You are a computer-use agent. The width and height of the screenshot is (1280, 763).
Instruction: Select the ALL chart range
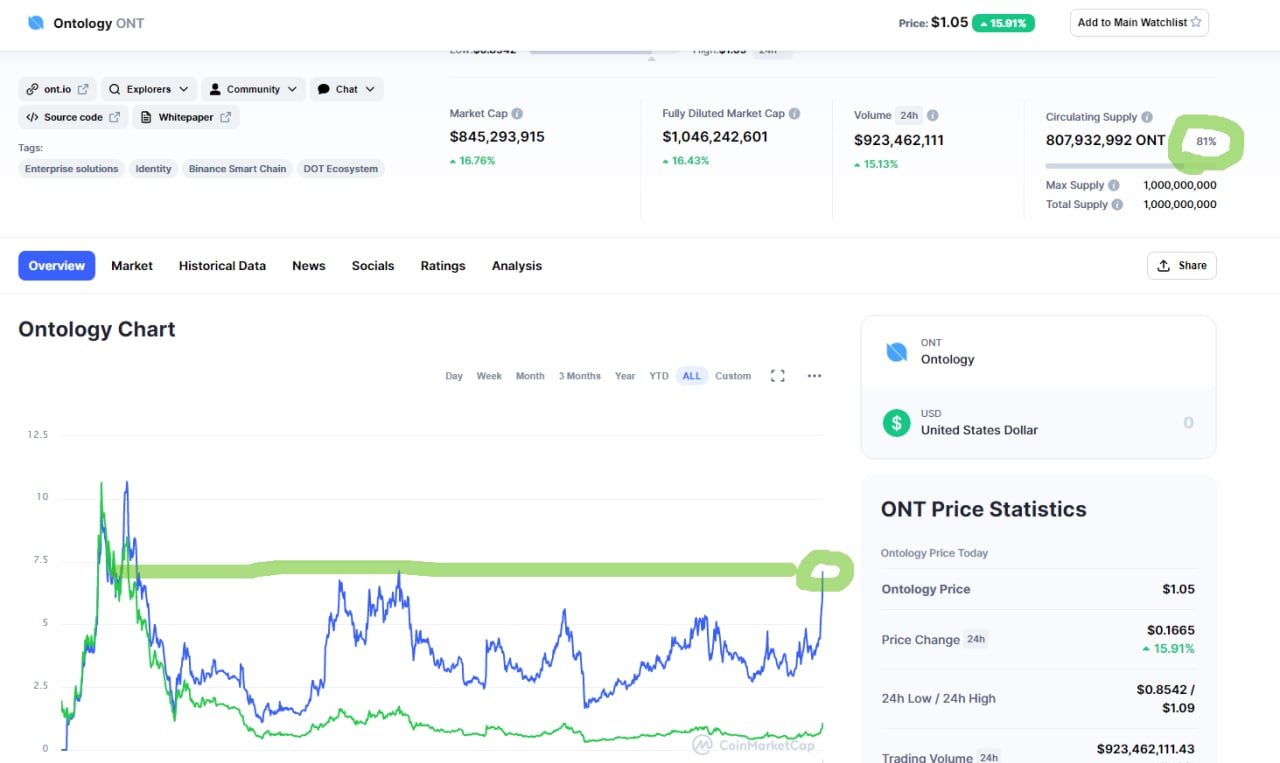point(692,376)
